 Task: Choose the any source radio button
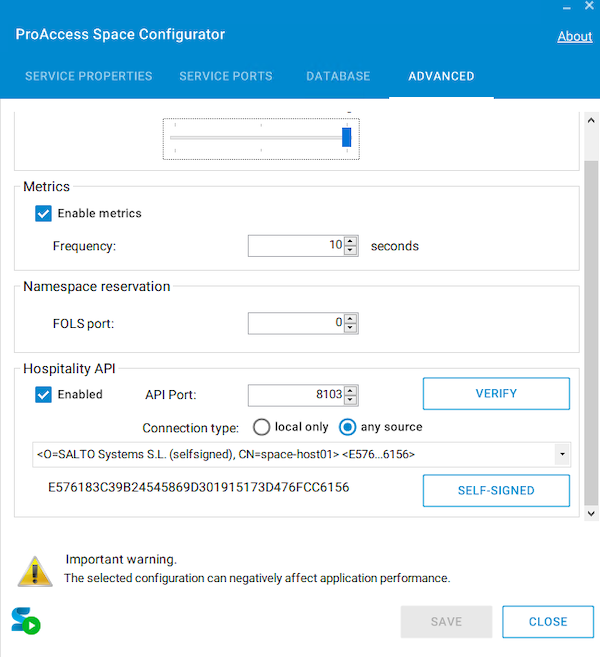(x=348, y=427)
